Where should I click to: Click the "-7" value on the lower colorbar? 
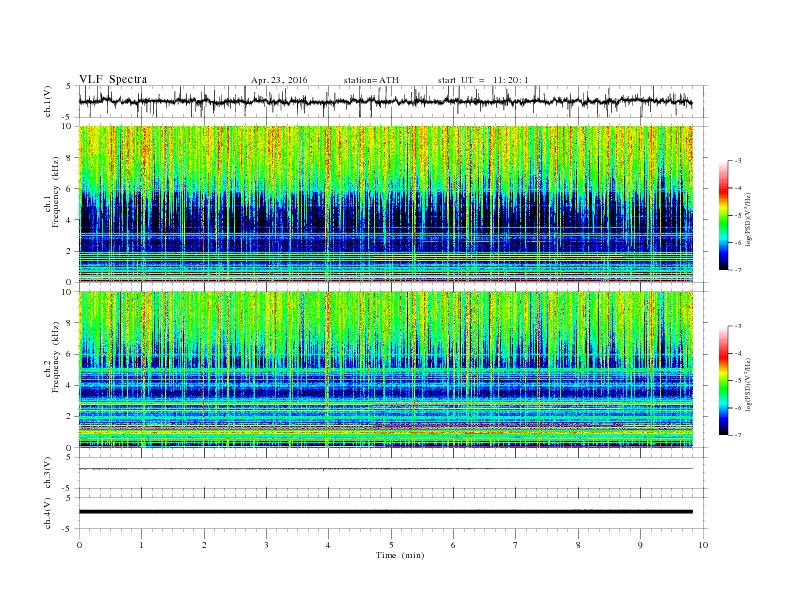pos(738,435)
